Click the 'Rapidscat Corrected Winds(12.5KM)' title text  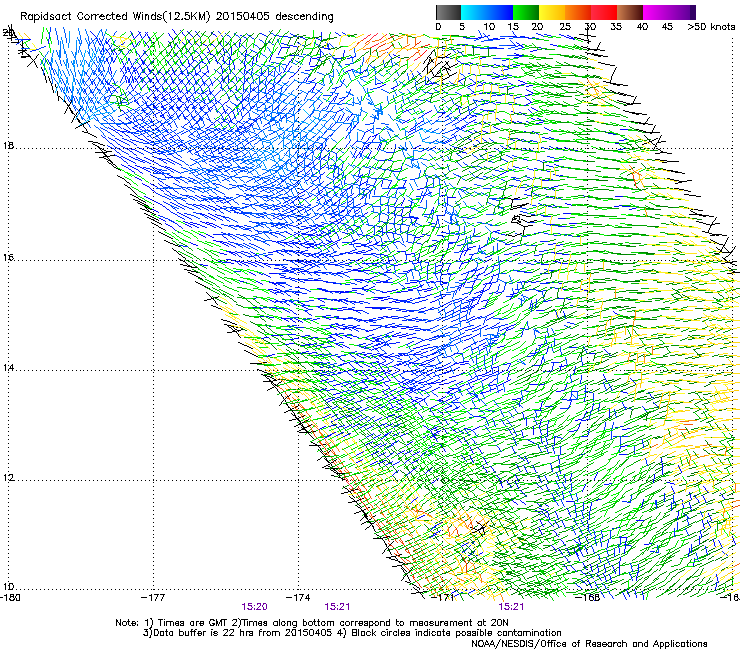pos(115,17)
